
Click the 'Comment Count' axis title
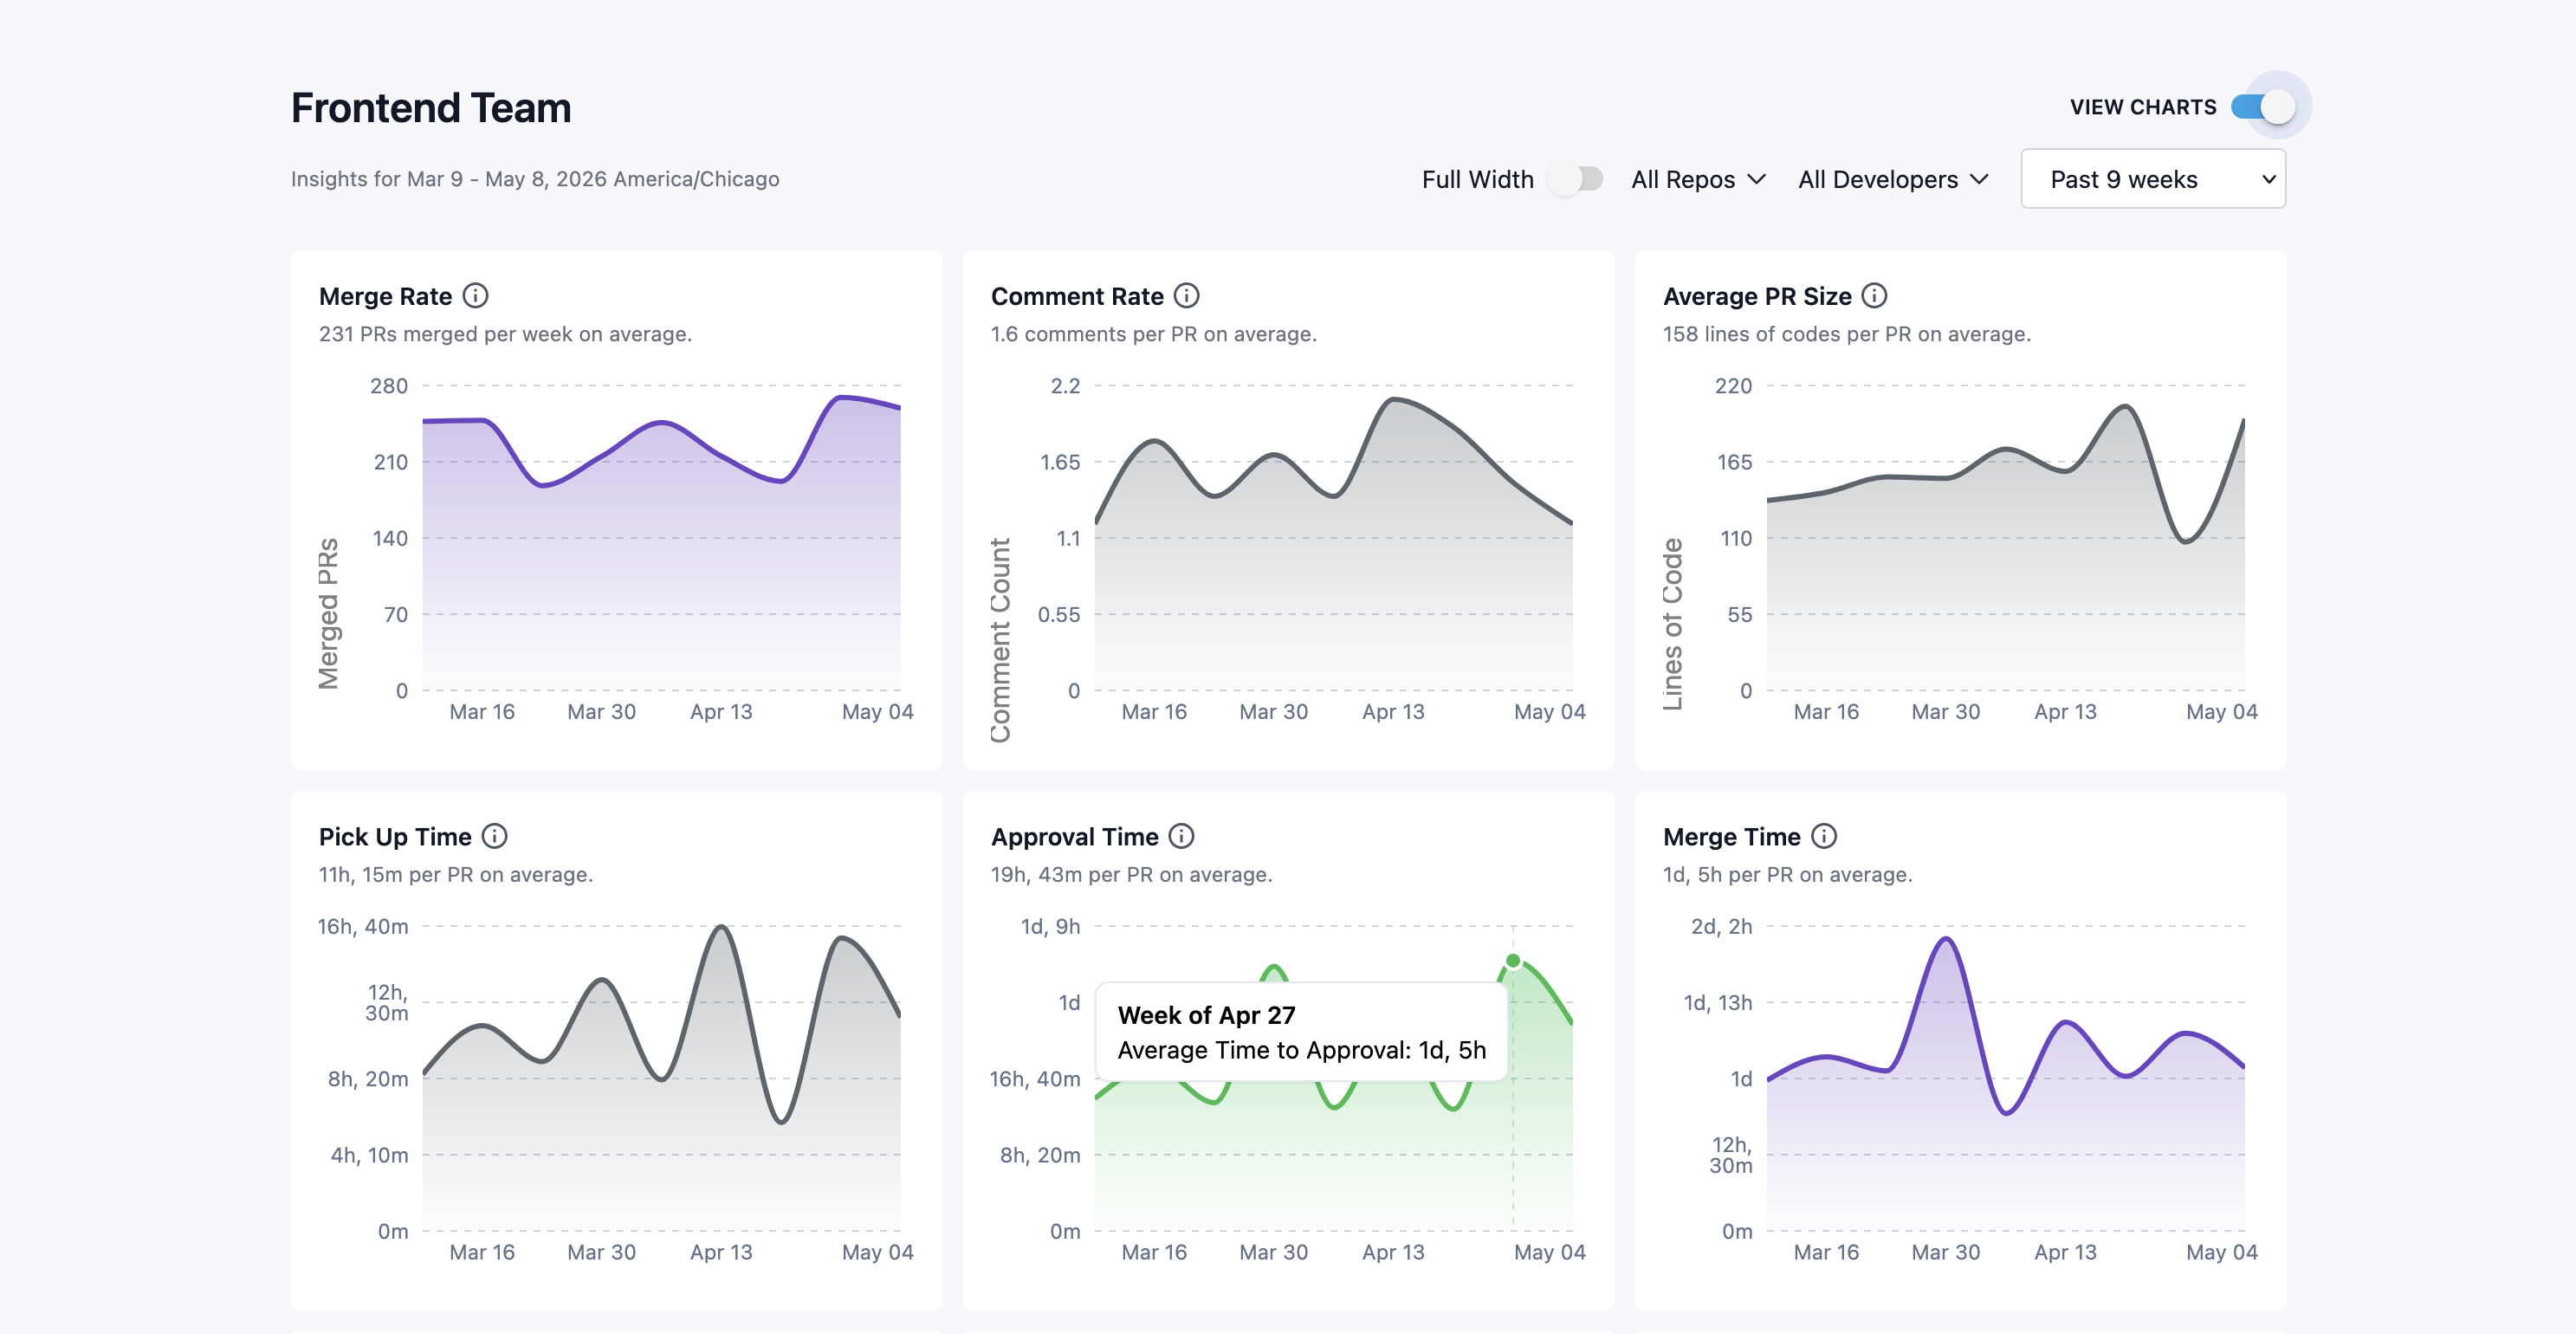(x=1000, y=640)
